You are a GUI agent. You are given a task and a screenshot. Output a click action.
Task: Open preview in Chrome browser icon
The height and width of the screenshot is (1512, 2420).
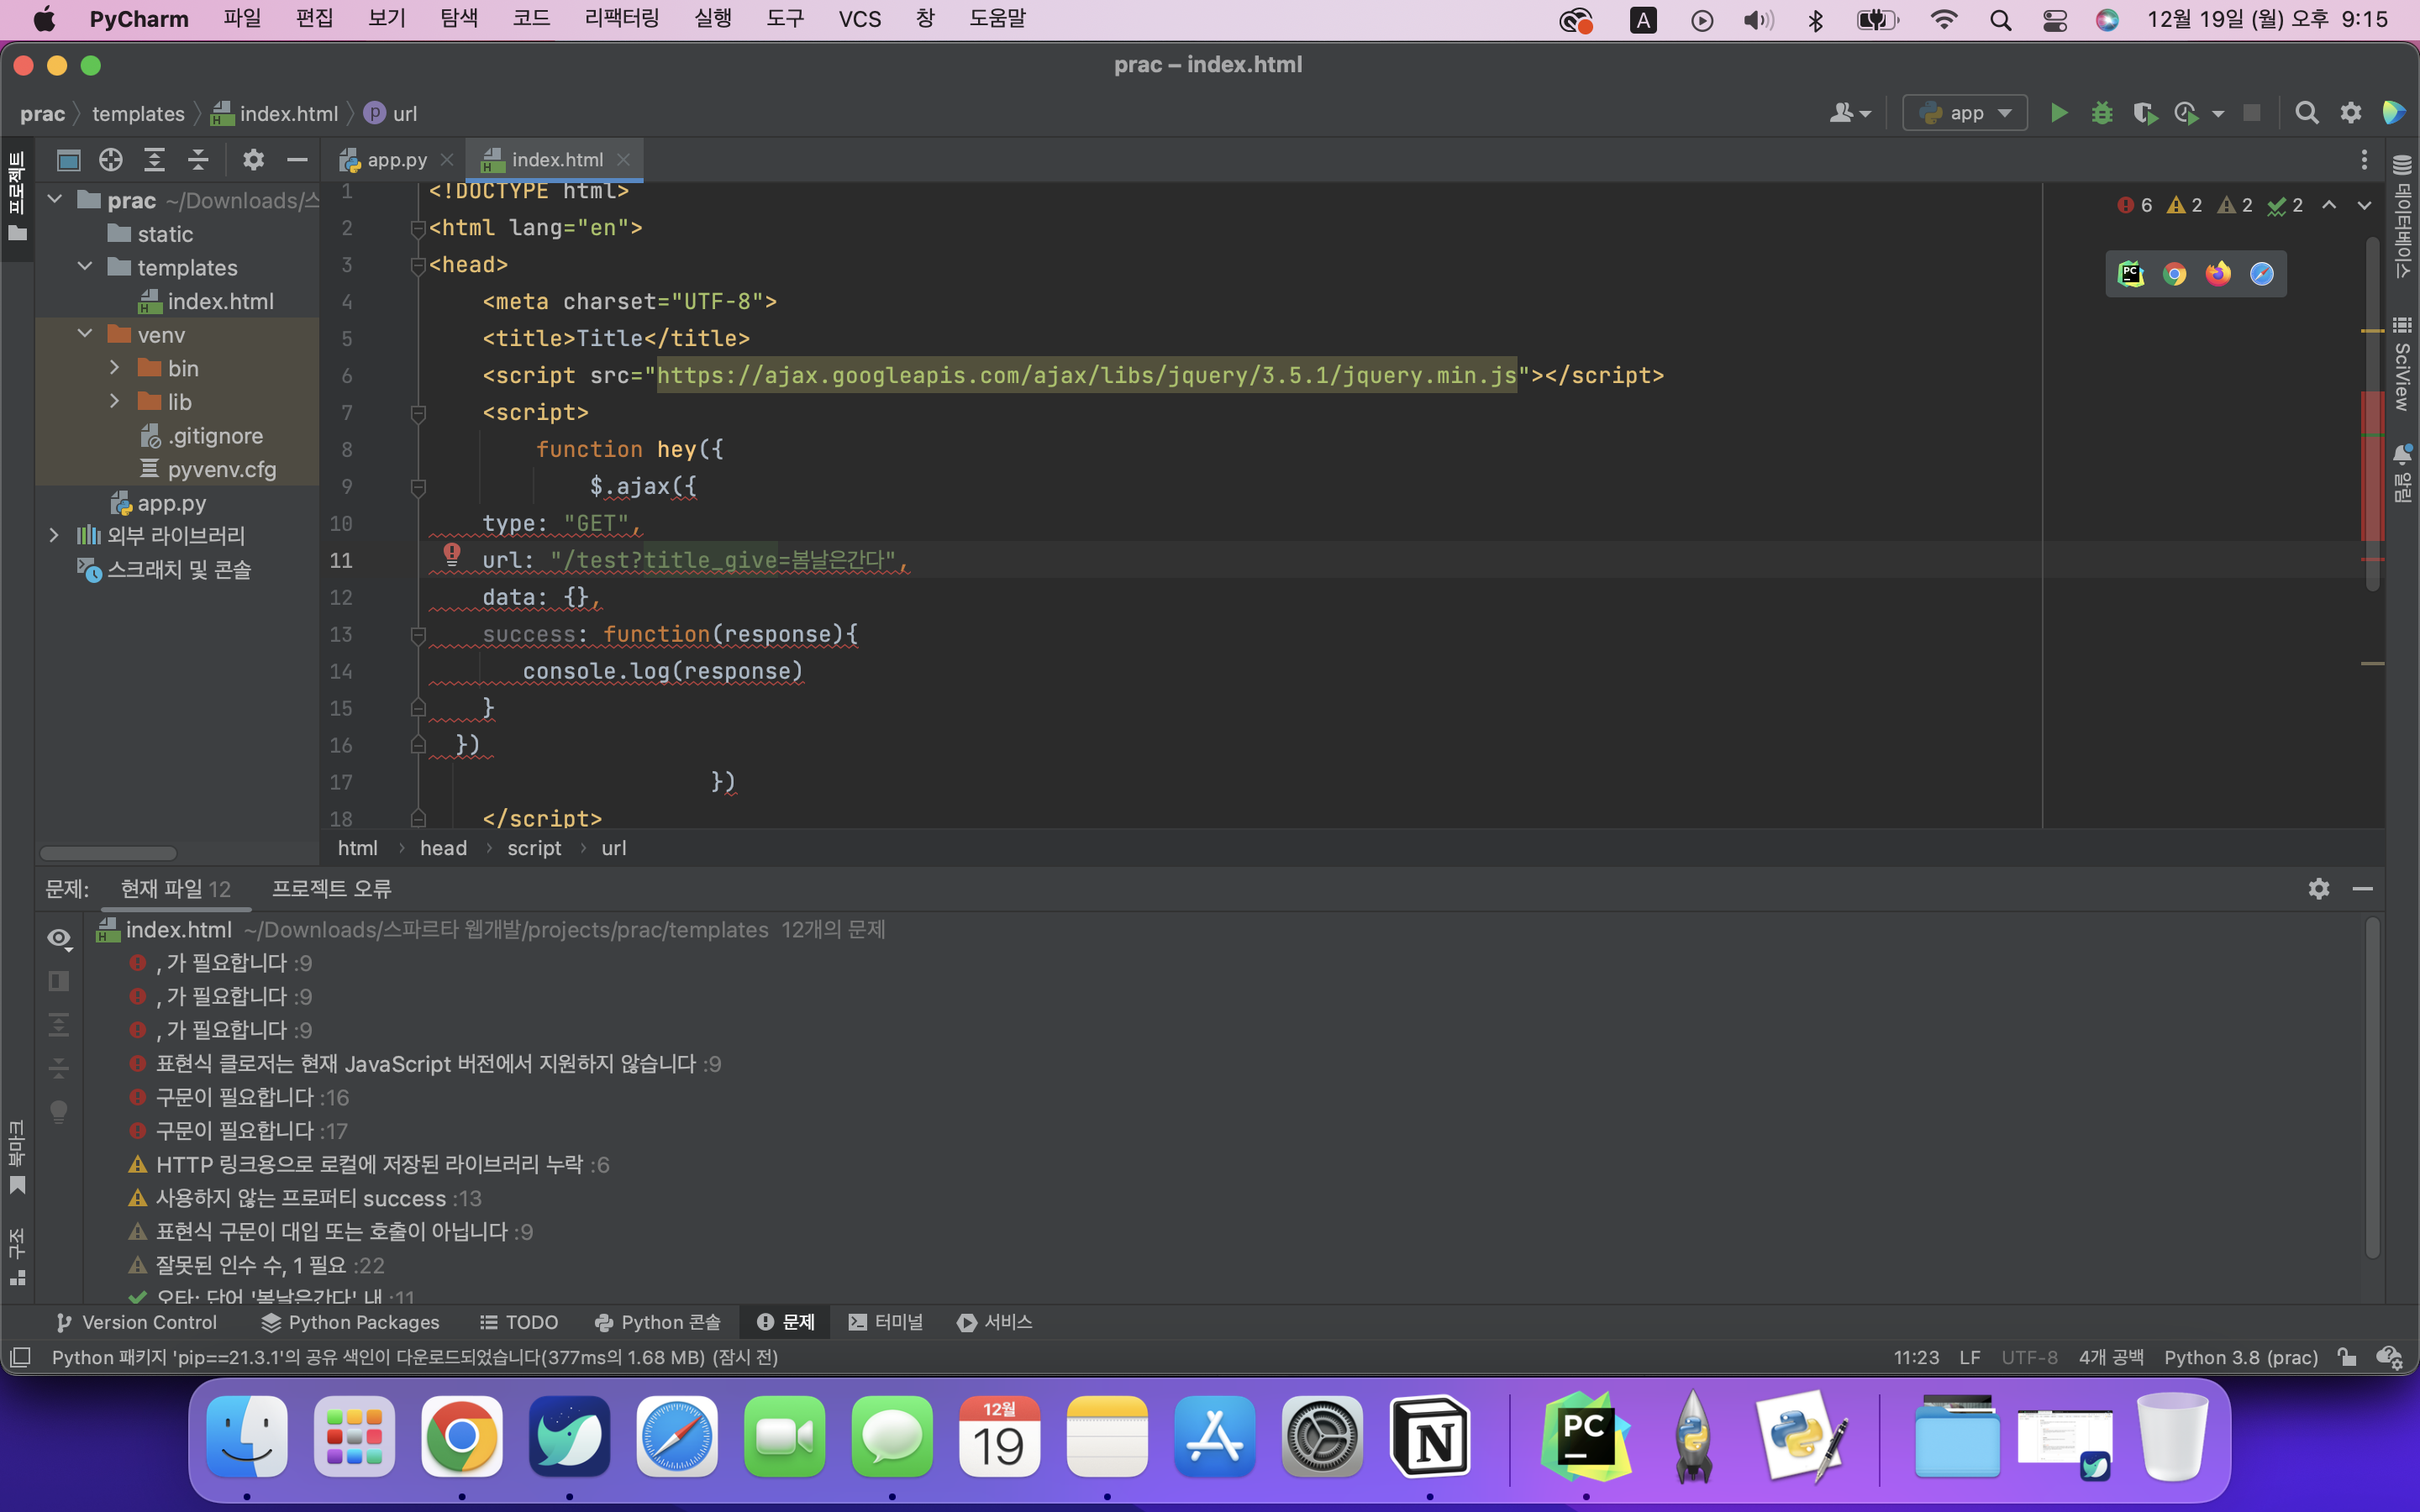(2174, 274)
